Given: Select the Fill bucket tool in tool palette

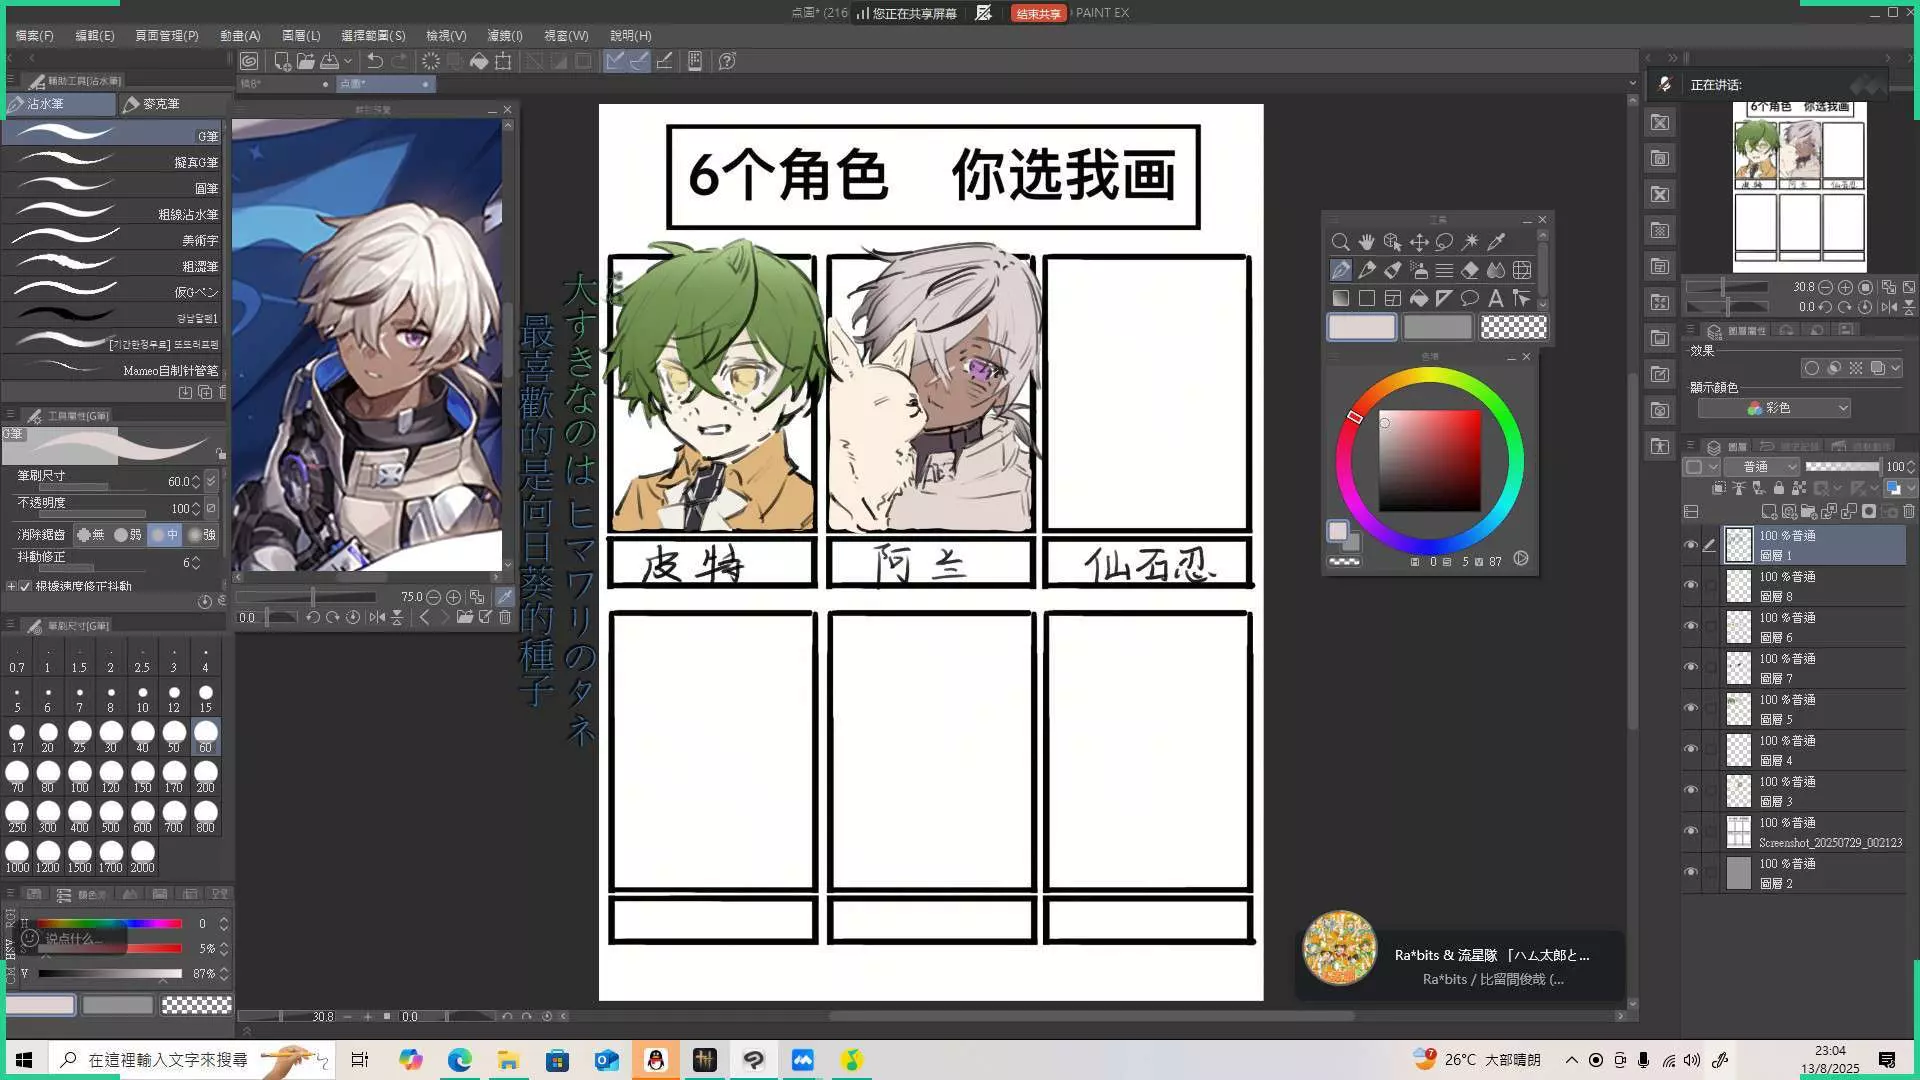Looking at the screenshot, I should coord(1418,298).
